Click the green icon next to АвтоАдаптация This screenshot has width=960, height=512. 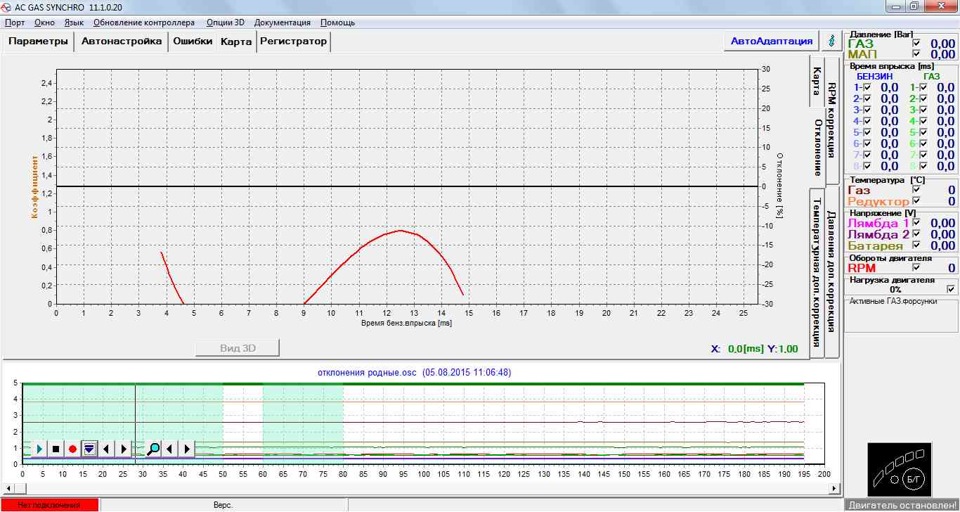[x=831, y=41]
